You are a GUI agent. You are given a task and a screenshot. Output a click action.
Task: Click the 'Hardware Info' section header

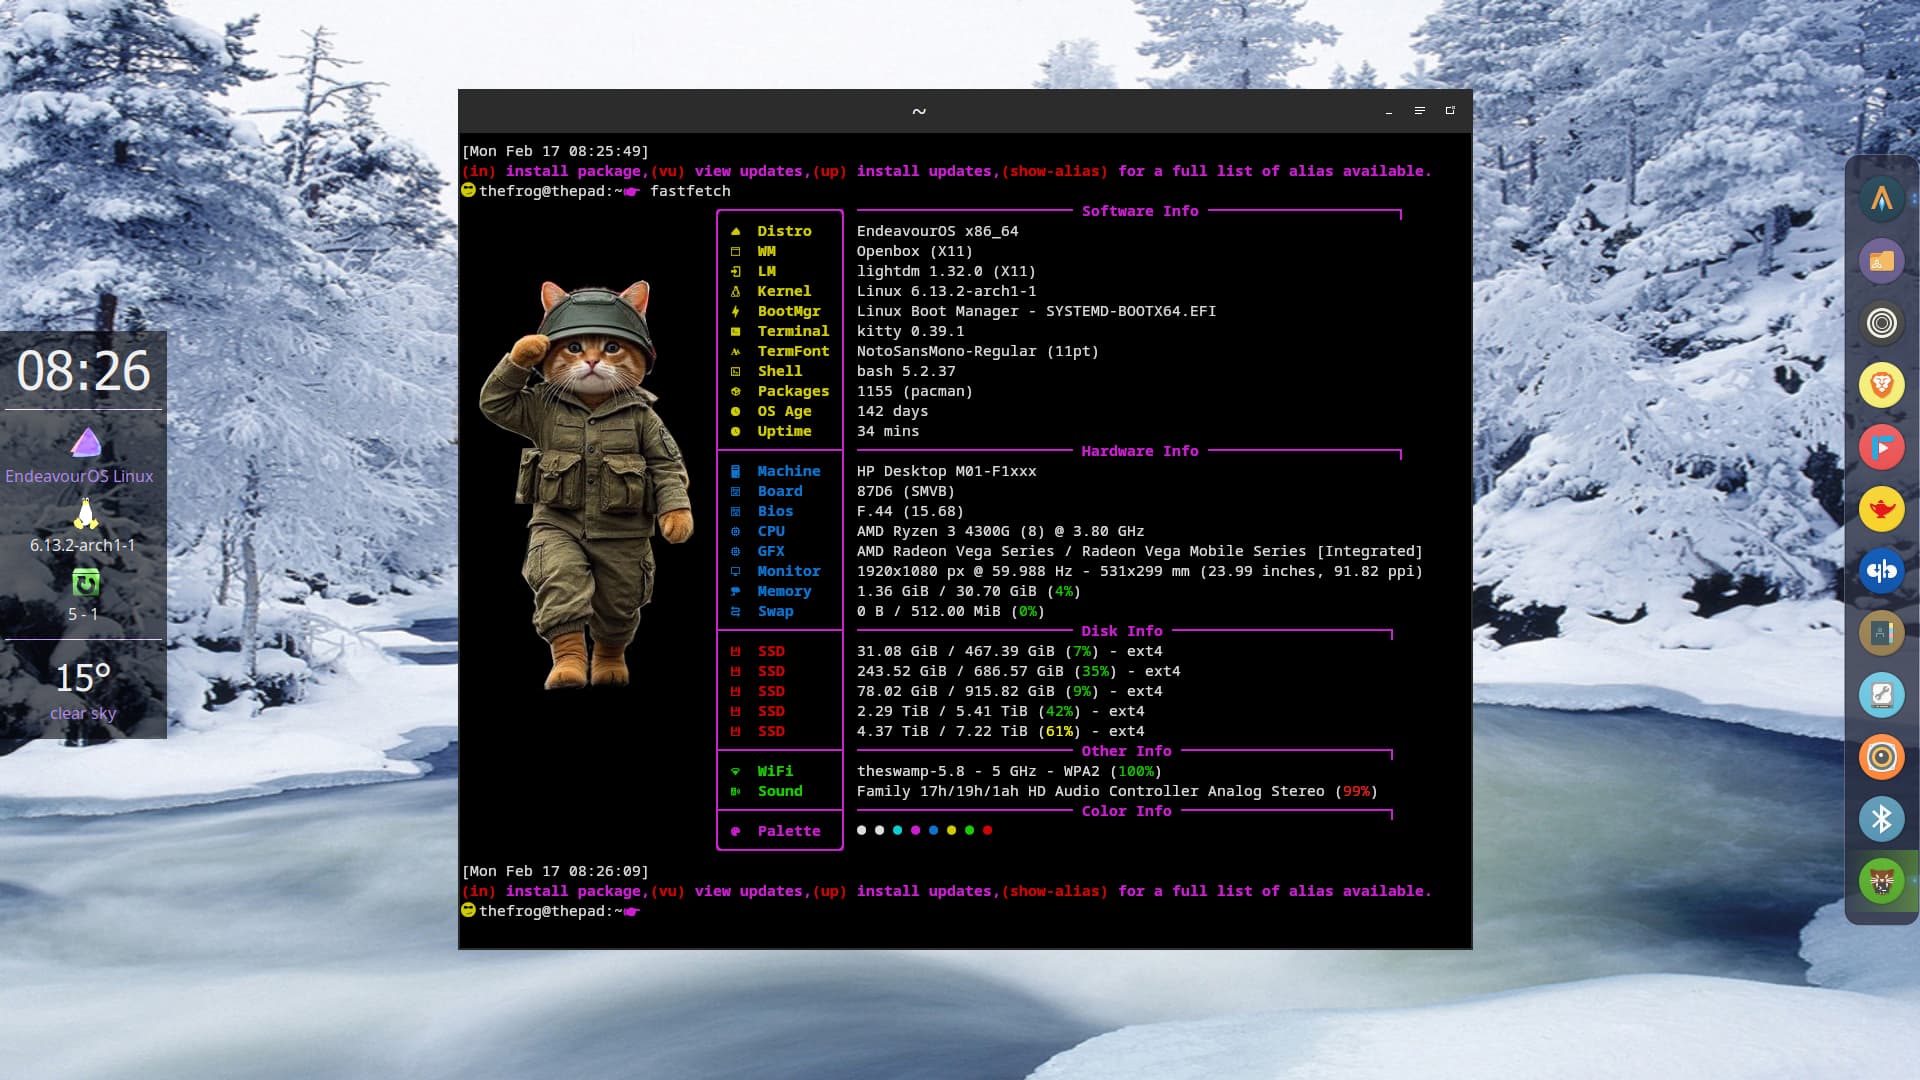pyautogui.click(x=1140, y=451)
